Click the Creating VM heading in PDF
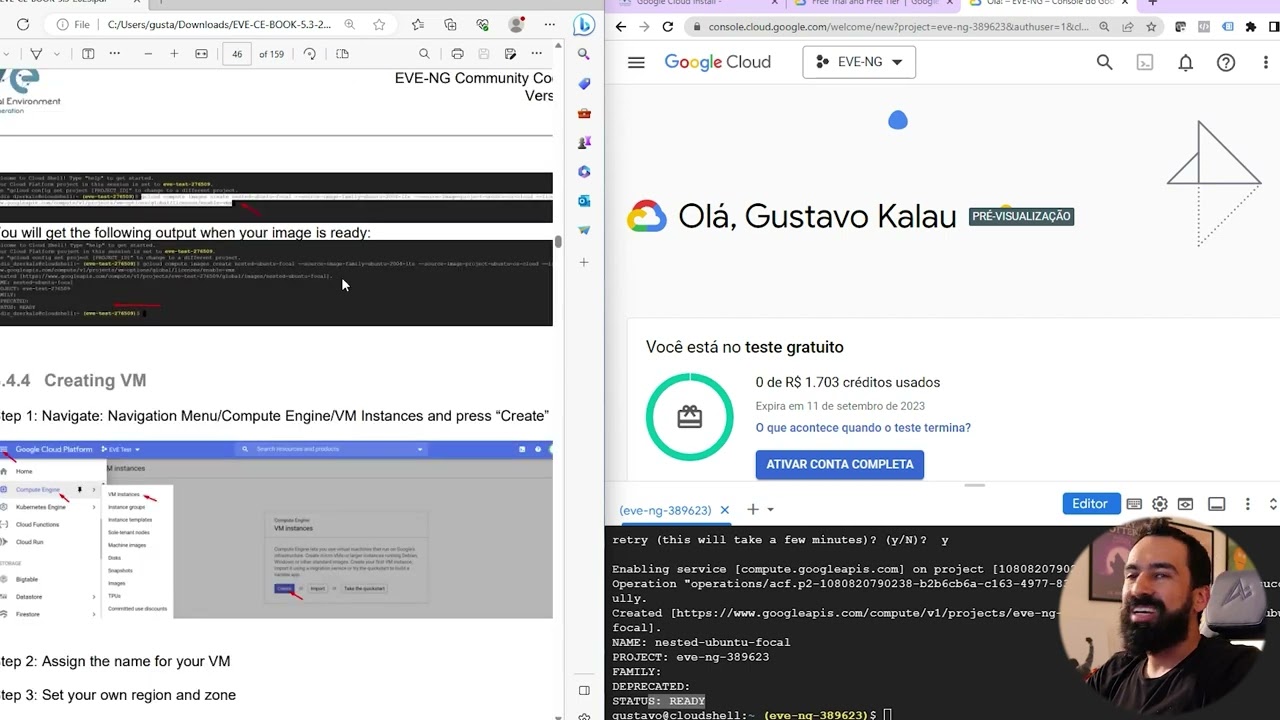Viewport: 1280px width, 720px height. coord(95,380)
